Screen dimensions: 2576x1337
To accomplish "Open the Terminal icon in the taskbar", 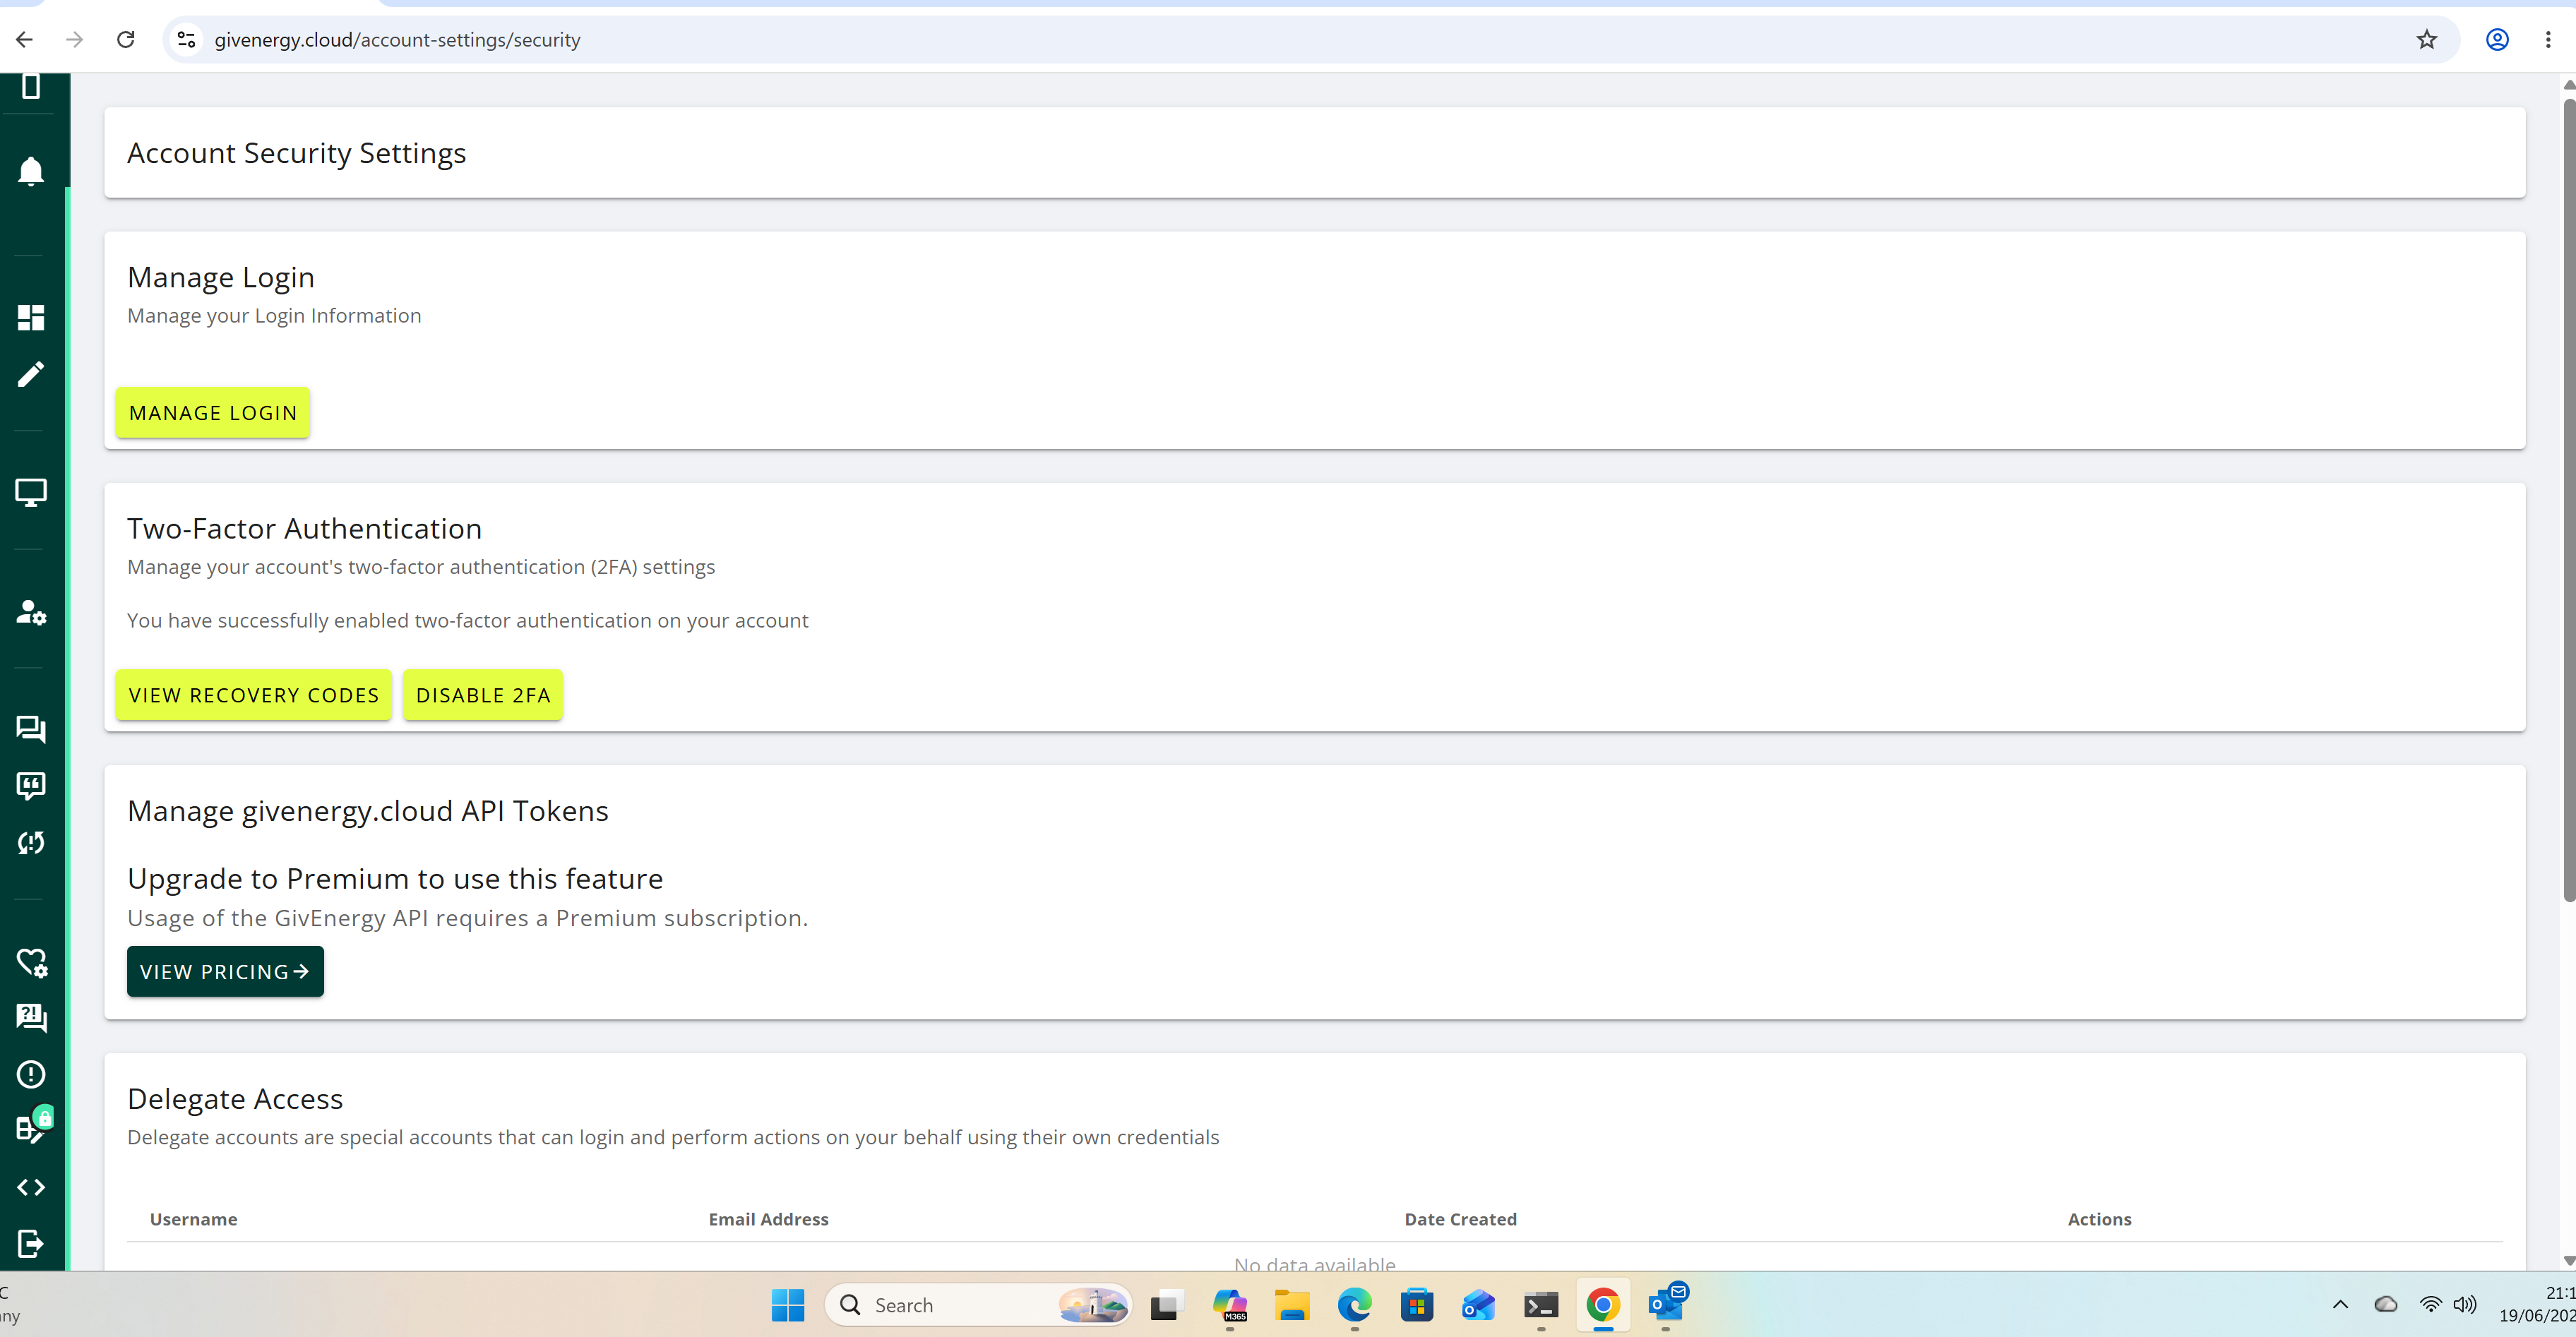I will (x=1541, y=1305).
